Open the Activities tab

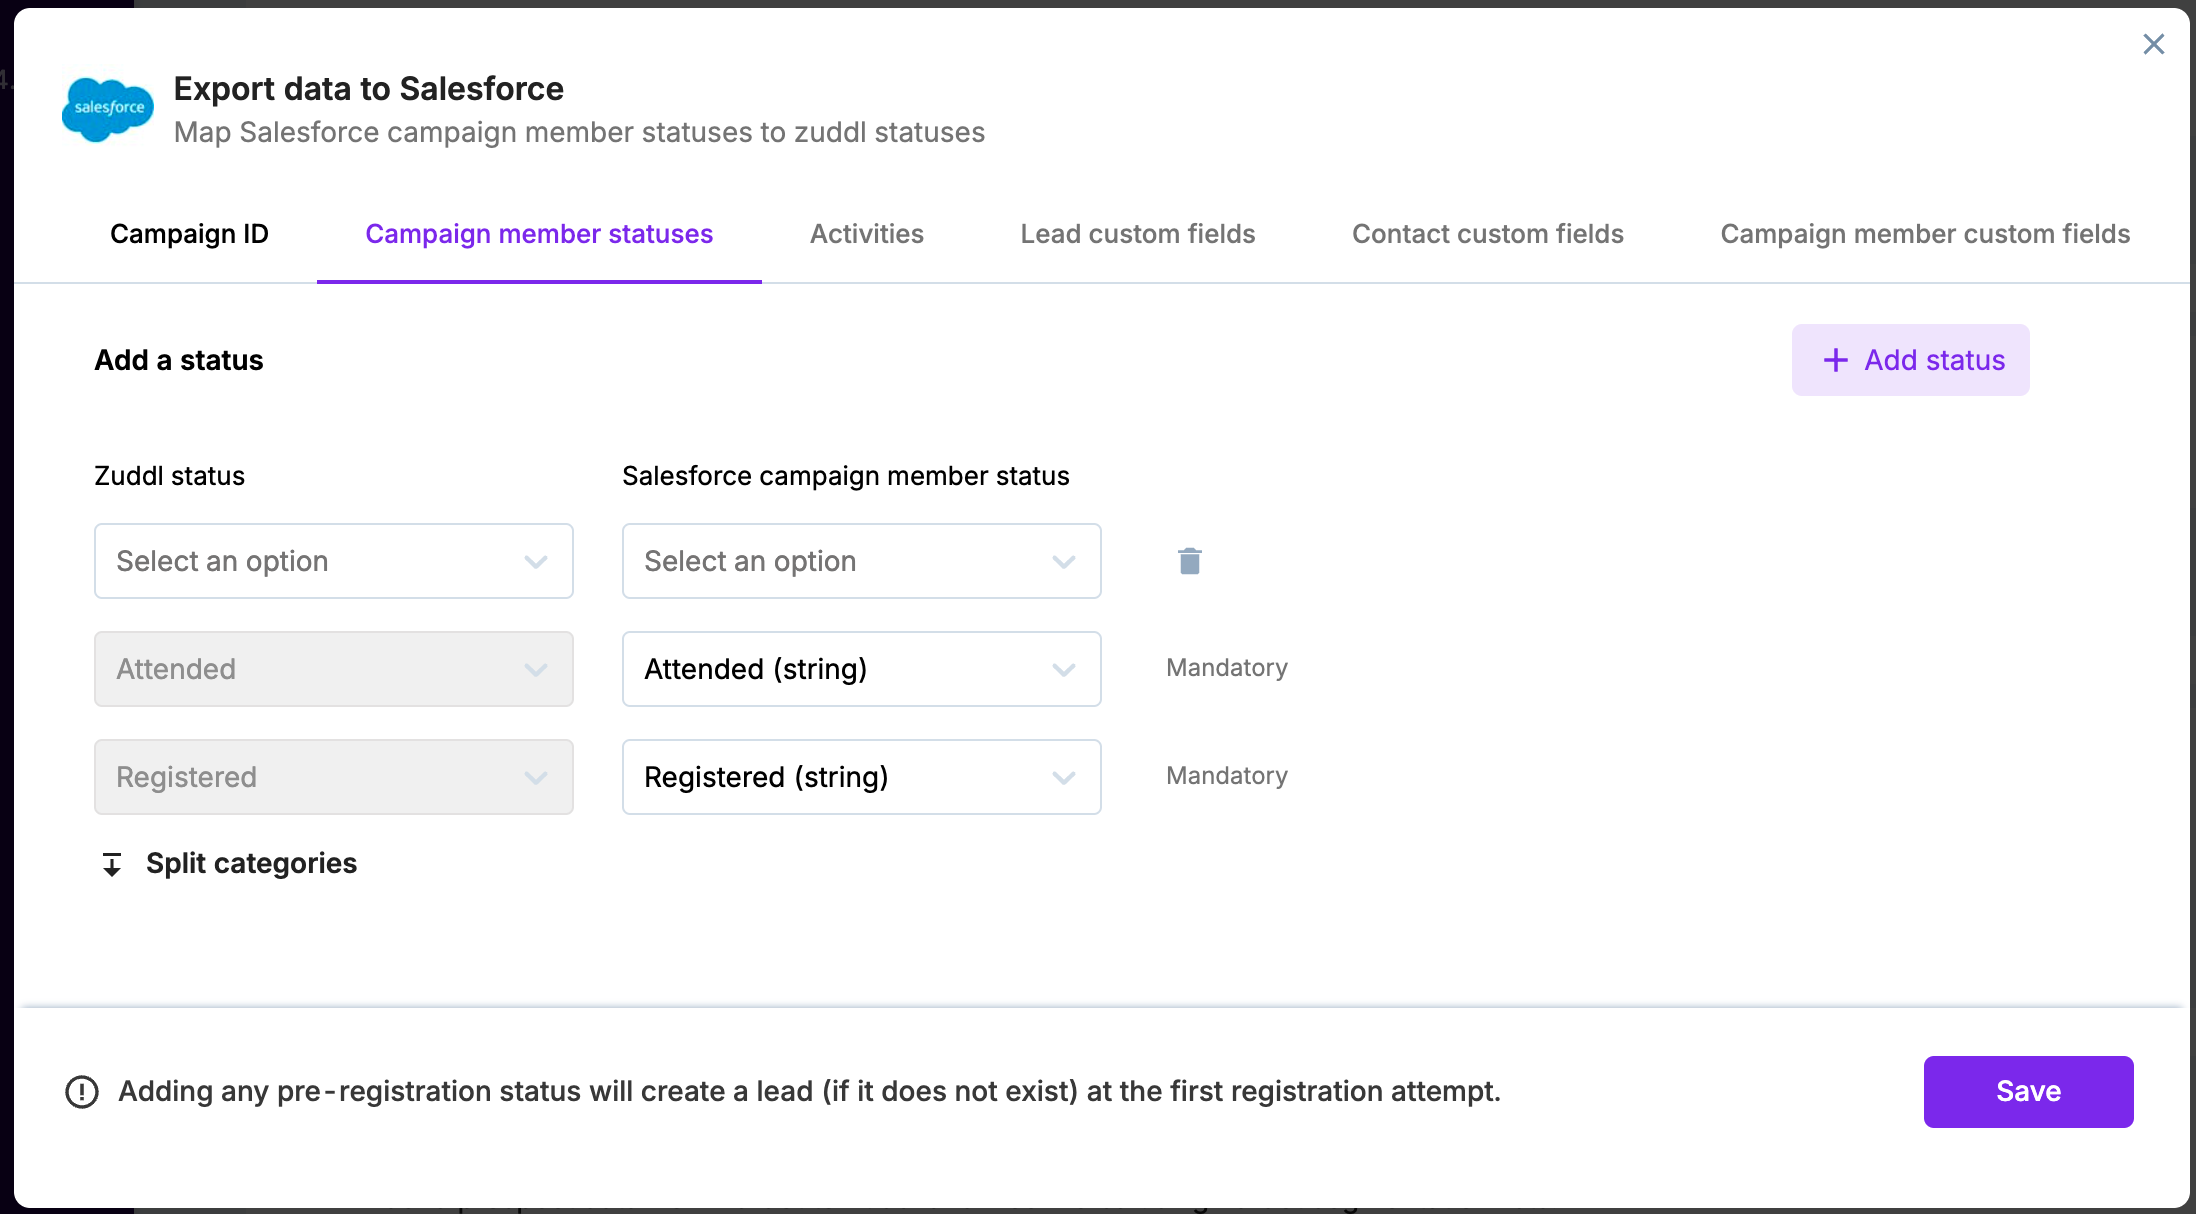click(x=866, y=234)
